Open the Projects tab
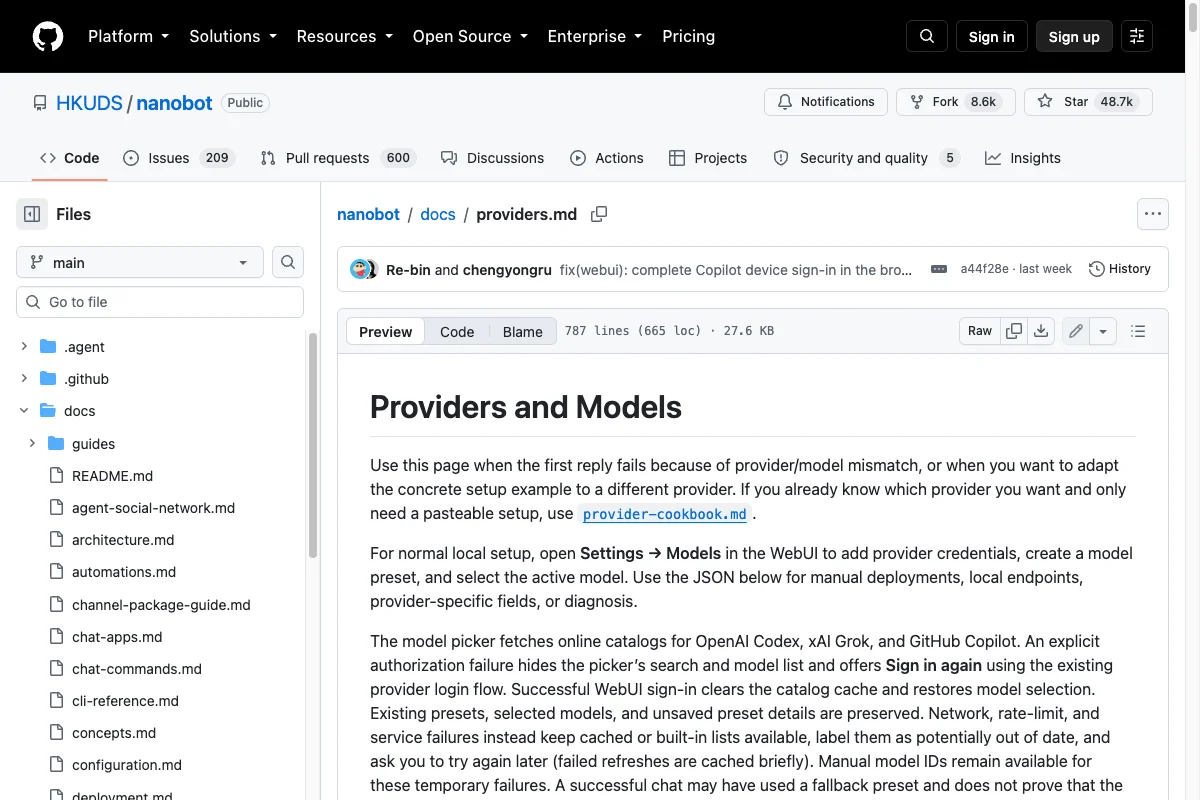 tap(708, 158)
